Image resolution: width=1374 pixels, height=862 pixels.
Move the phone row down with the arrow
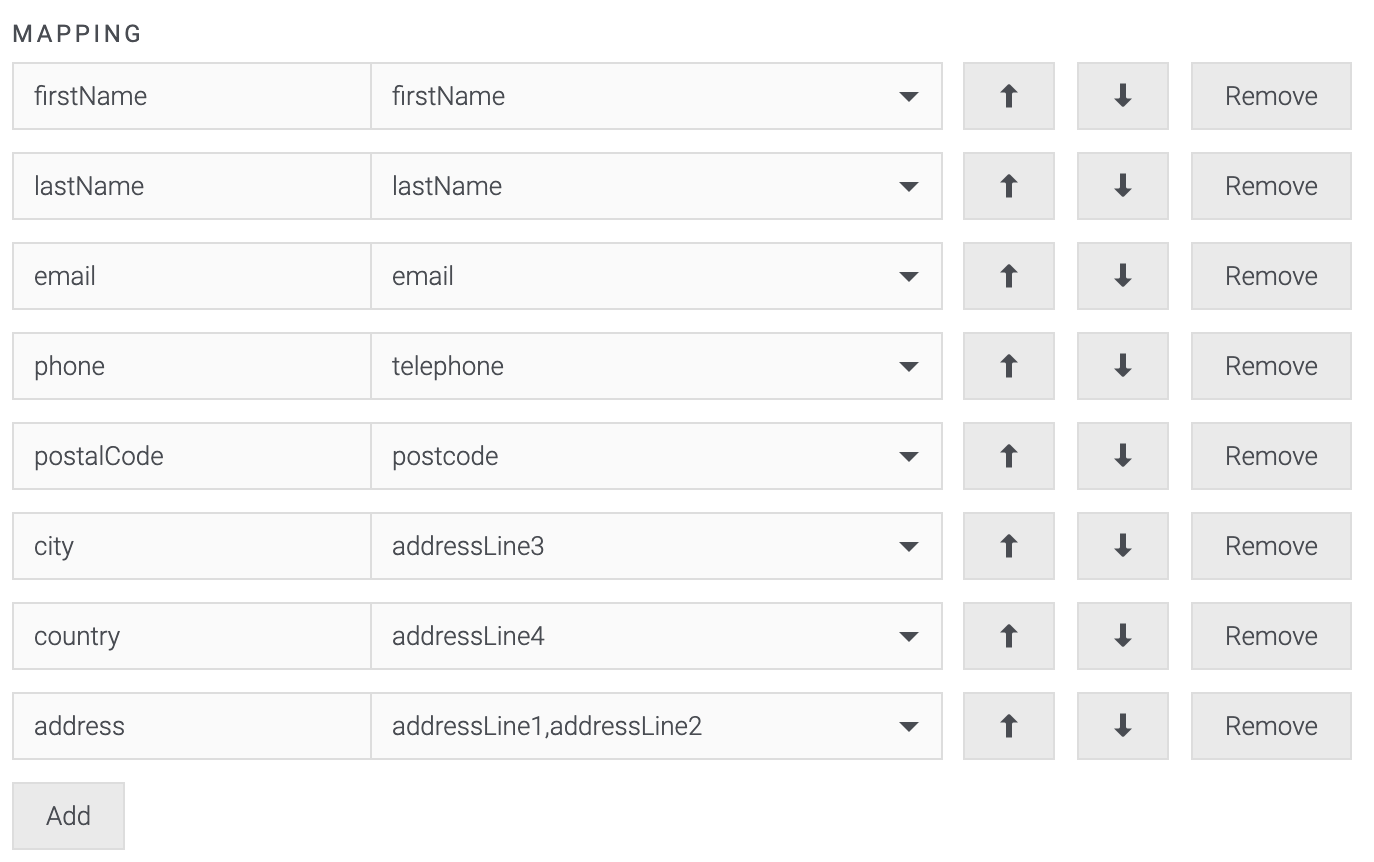pyautogui.click(x=1122, y=366)
